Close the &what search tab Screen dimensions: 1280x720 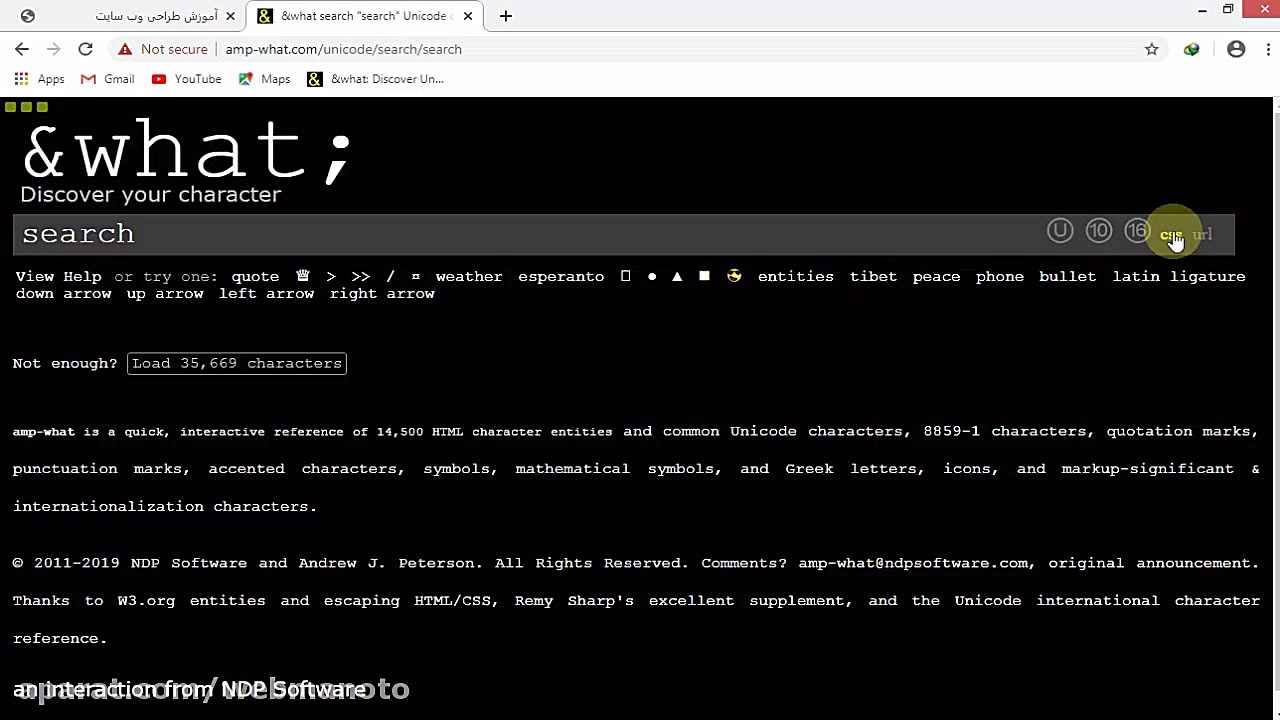click(468, 16)
